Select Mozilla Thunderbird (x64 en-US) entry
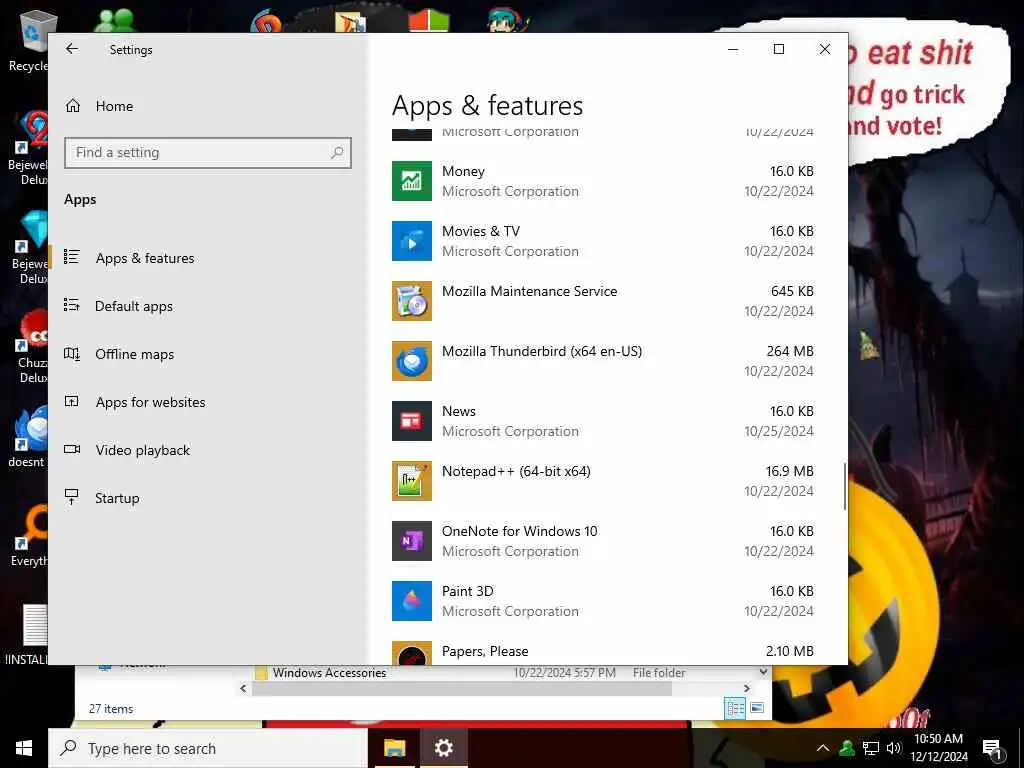This screenshot has width=1024, height=768. [x=603, y=361]
